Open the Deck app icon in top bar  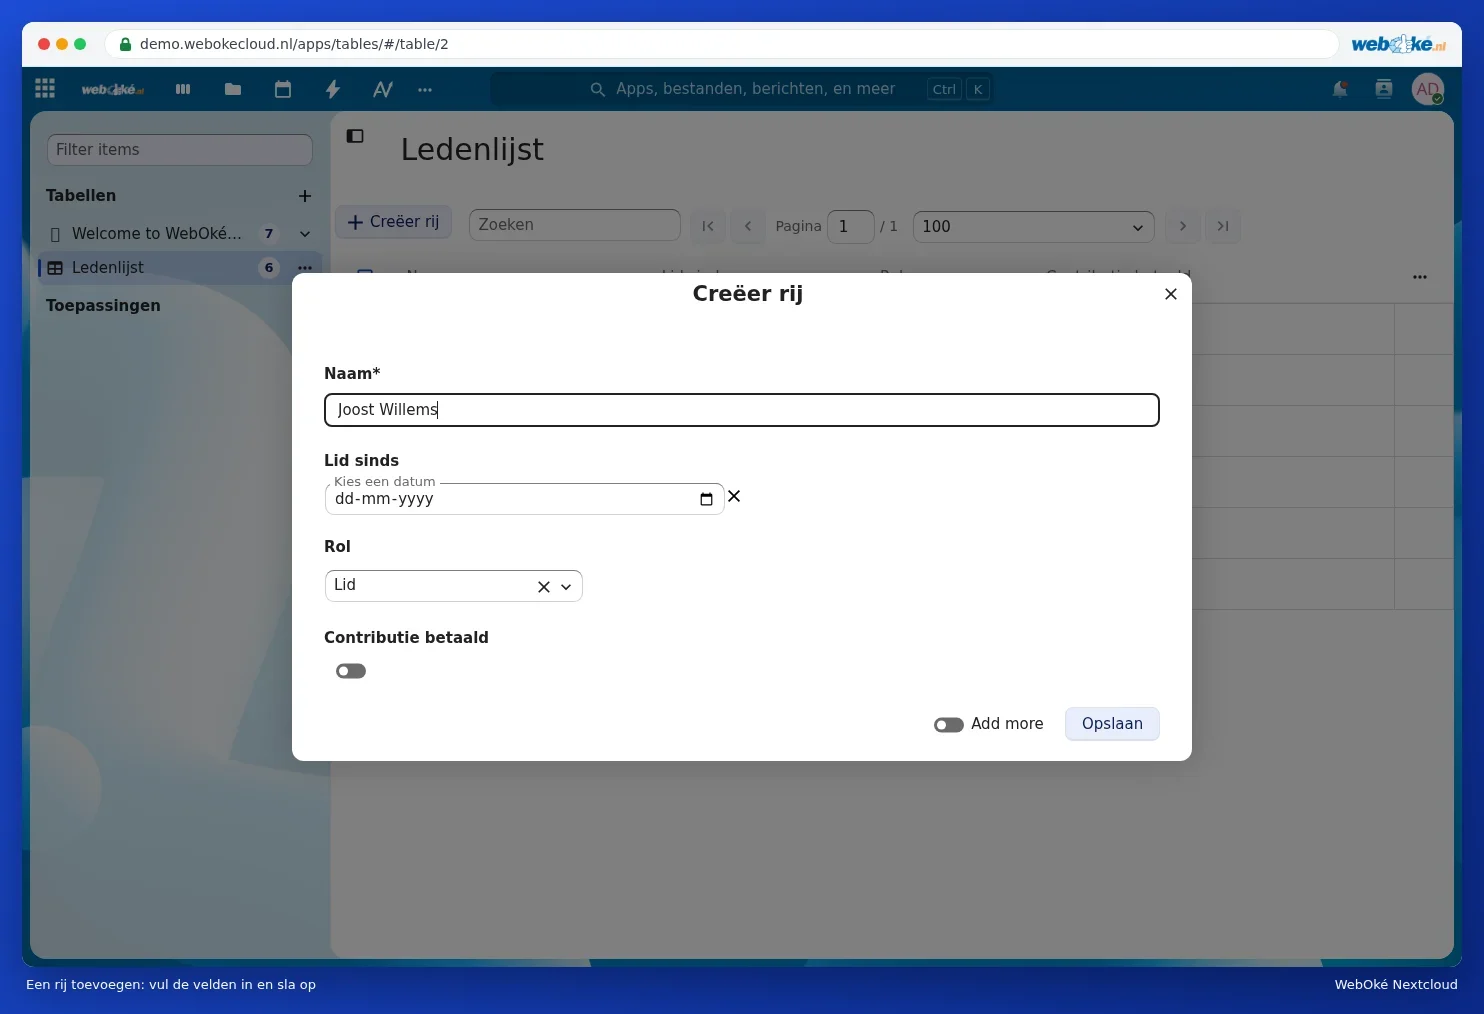point(183,89)
